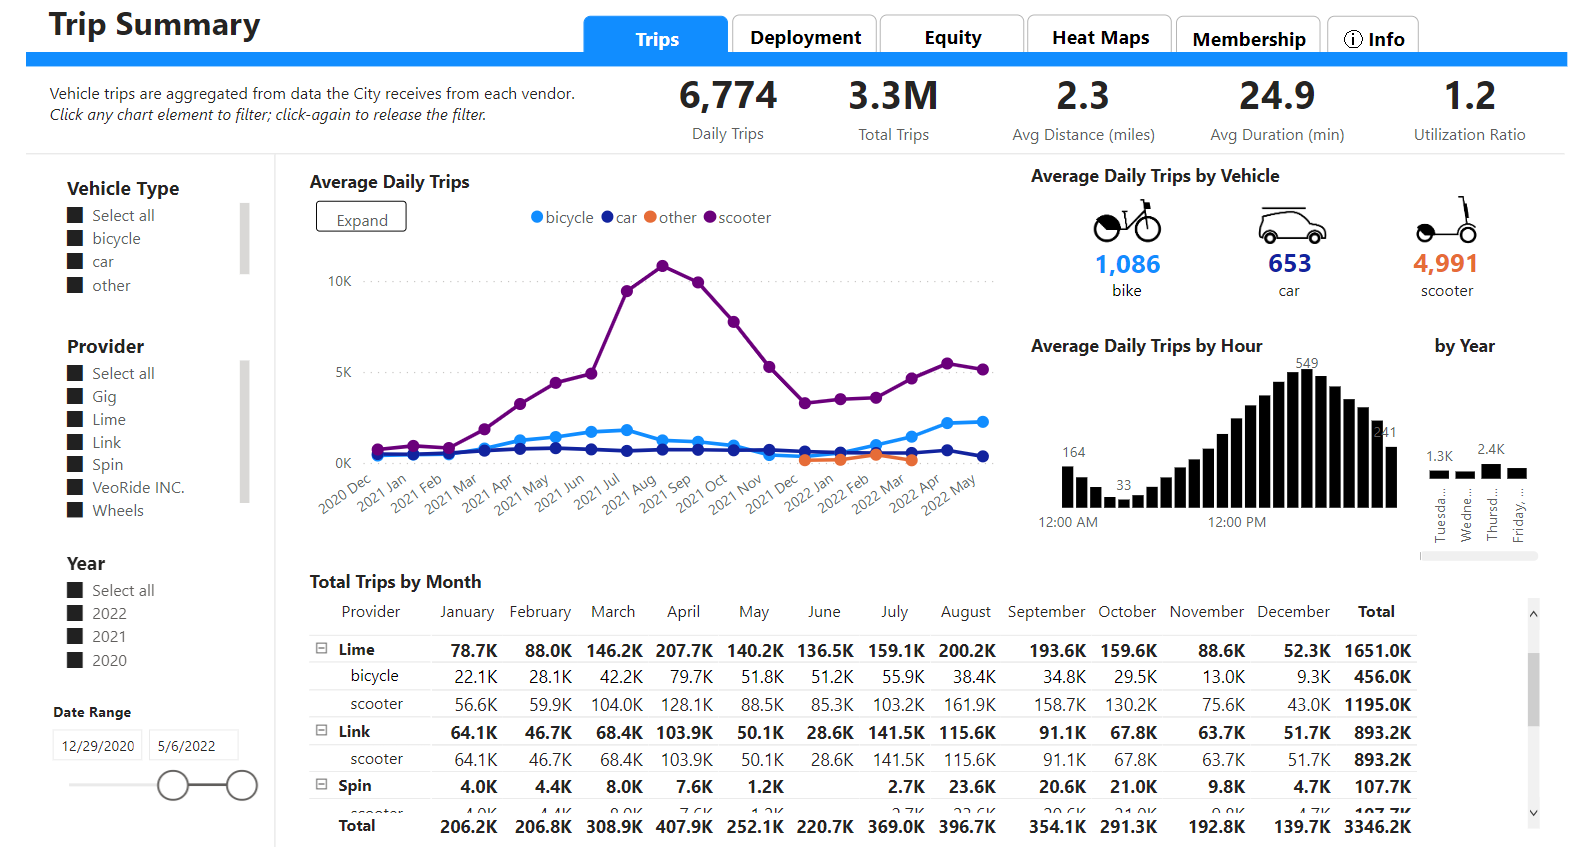
Task: Open the Heat Maps tab
Action: click(x=1100, y=37)
